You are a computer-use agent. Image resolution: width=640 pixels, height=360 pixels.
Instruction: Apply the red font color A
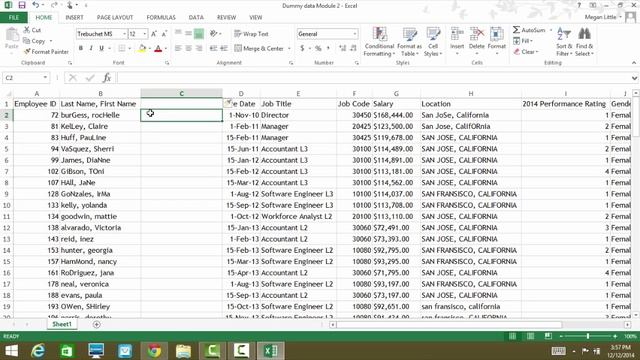[158, 49]
